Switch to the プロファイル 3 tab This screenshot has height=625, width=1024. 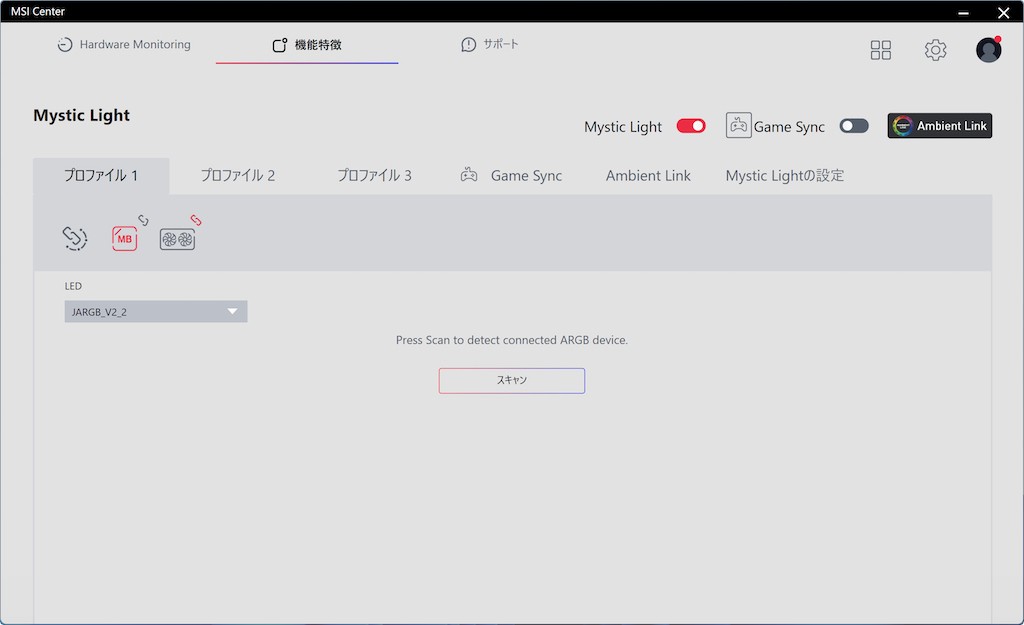374,176
